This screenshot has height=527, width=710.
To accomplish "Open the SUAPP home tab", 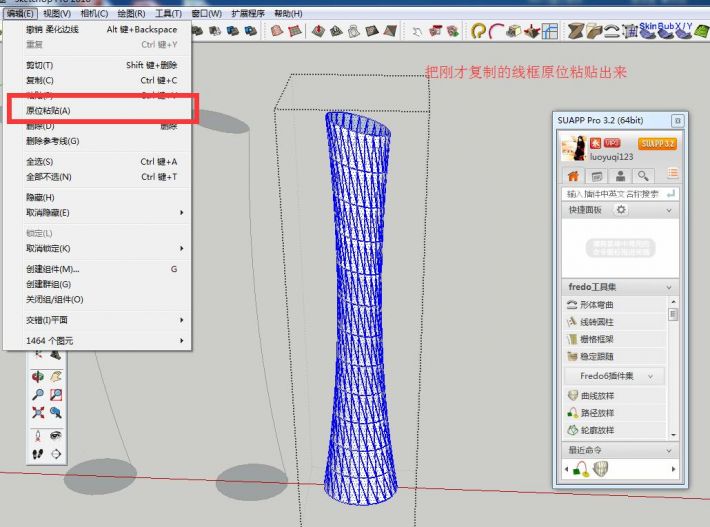I will pos(573,176).
